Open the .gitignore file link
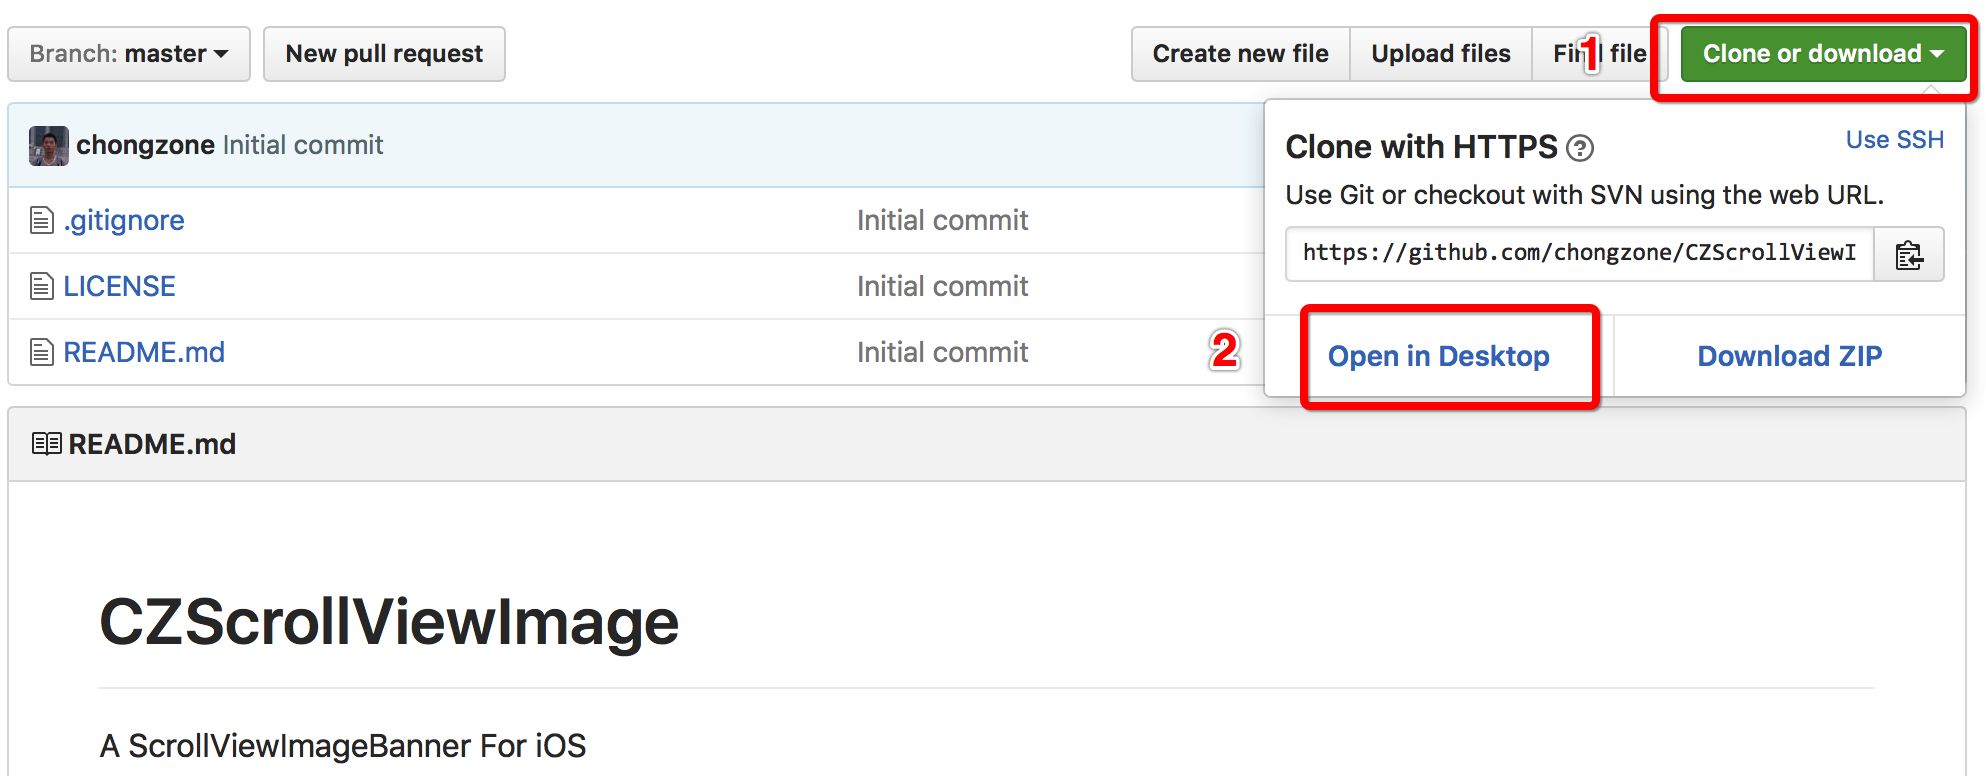Viewport: 1986px width, 776px height. point(124,220)
